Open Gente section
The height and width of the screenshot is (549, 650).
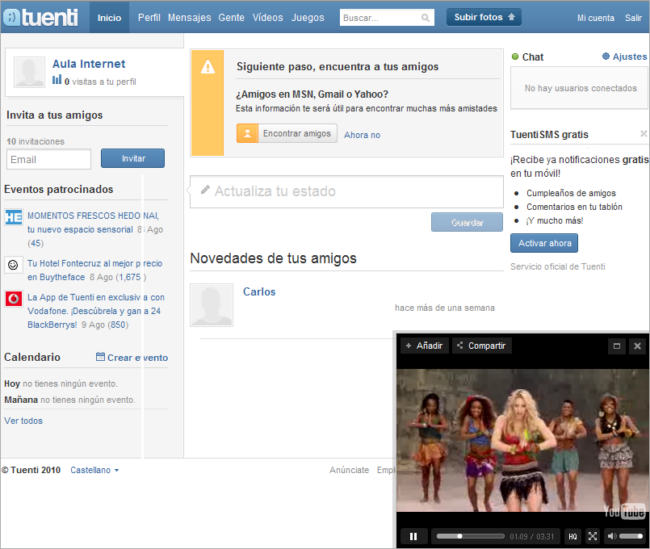(231, 18)
